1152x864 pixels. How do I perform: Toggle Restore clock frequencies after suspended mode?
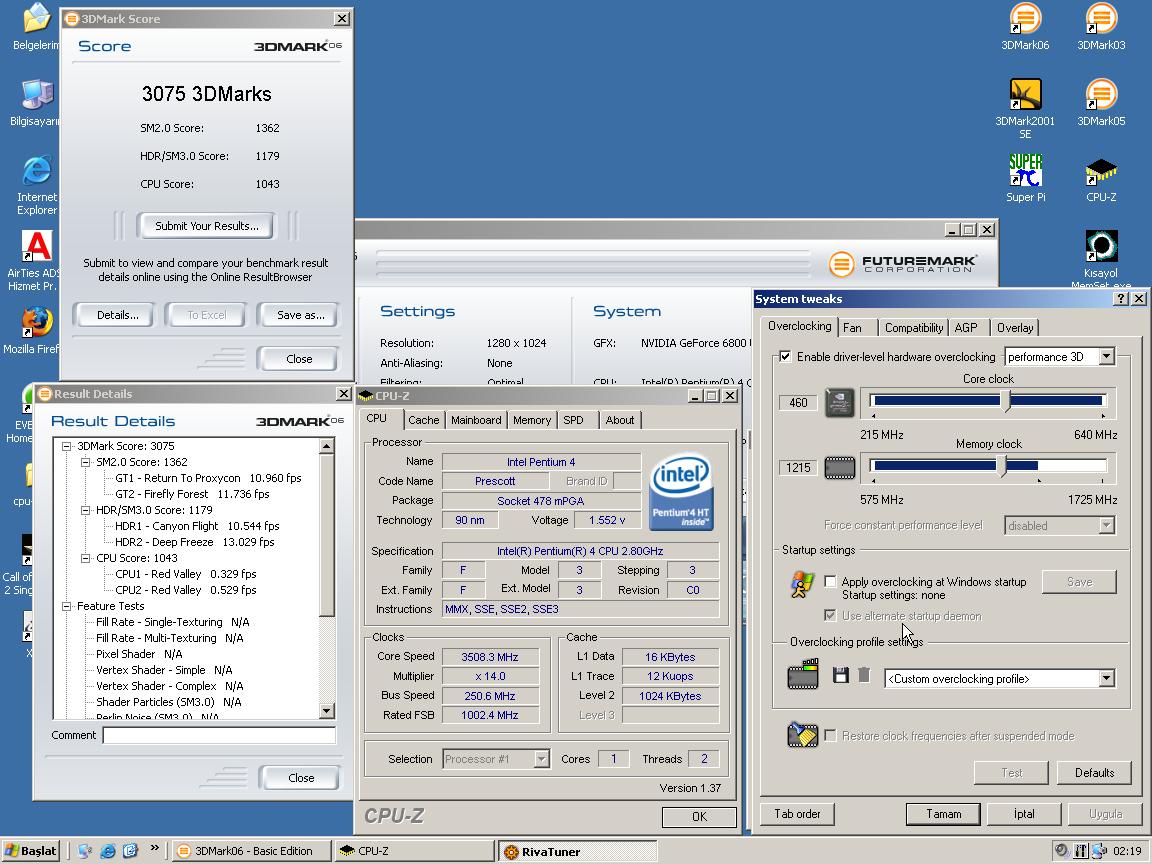click(830, 735)
